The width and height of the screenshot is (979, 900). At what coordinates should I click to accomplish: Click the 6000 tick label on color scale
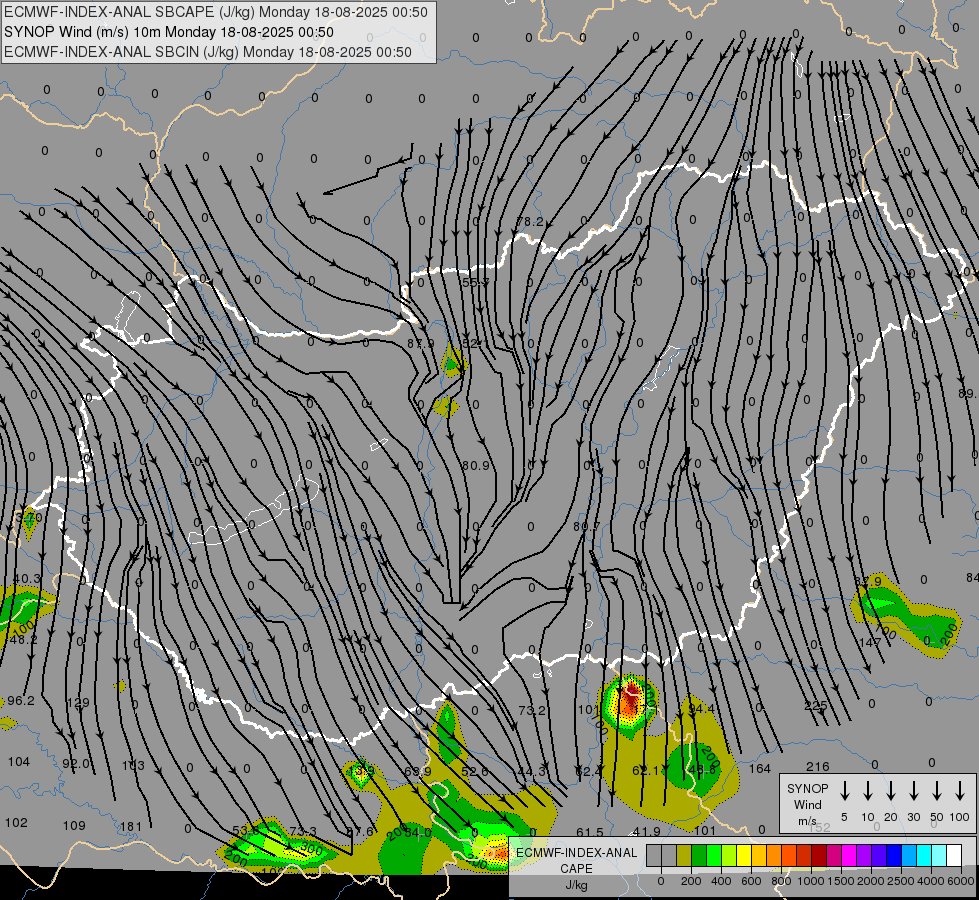click(x=961, y=881)
